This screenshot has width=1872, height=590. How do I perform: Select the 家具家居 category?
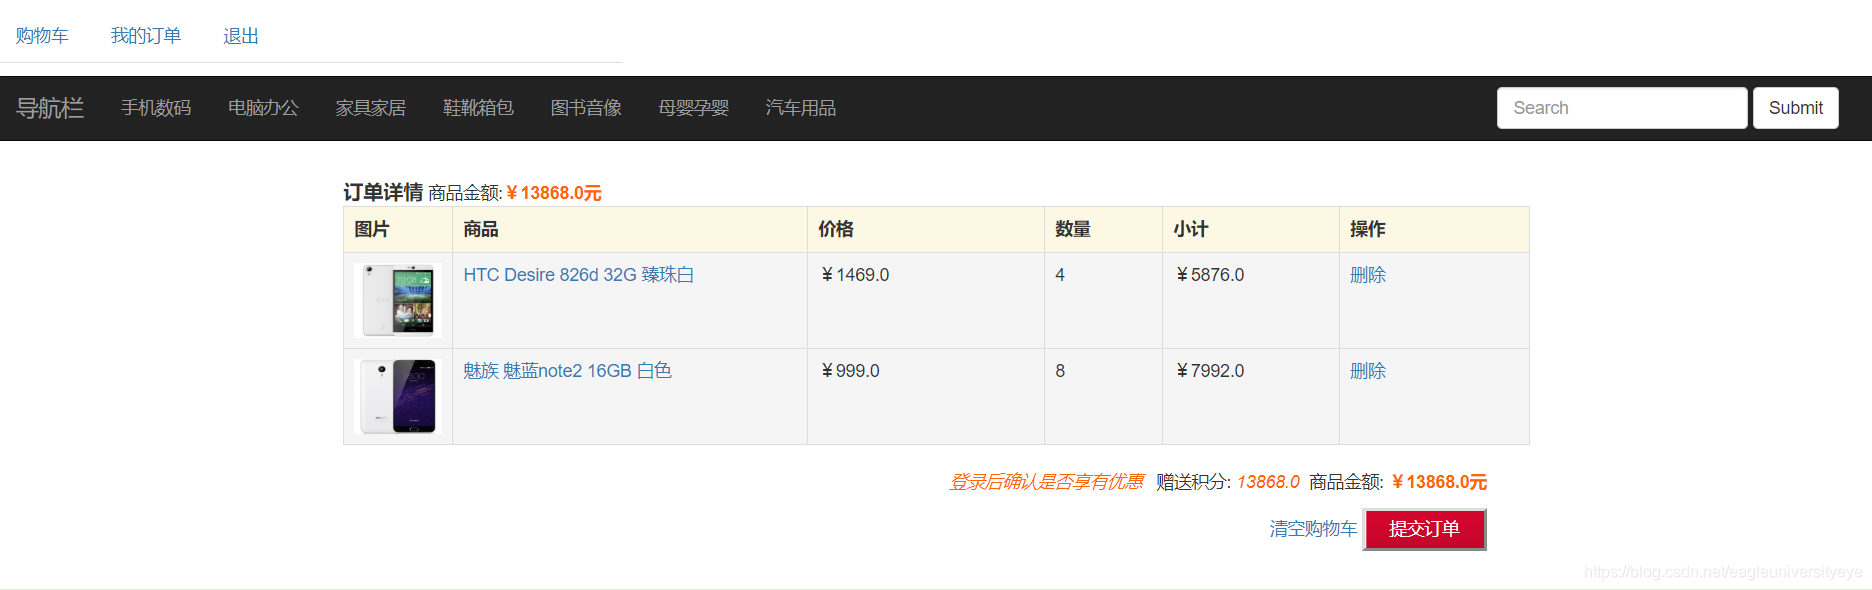(x=371, y=108)
